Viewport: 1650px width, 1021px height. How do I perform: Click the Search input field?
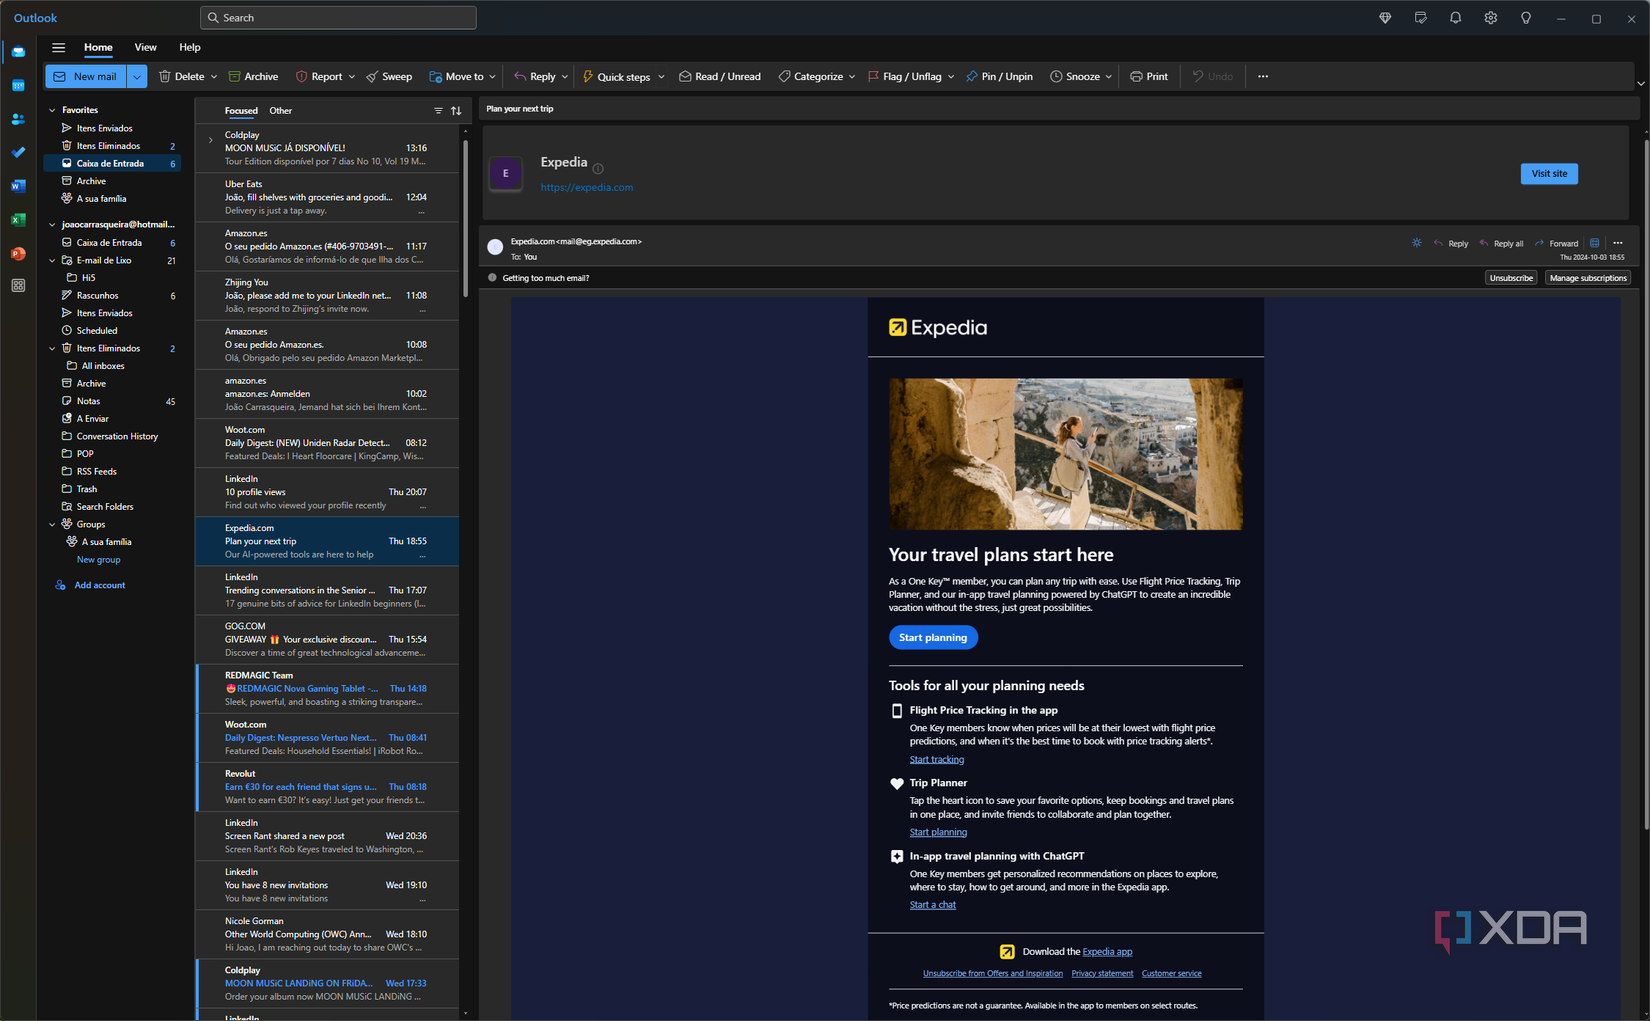click(x=338, y=18)
